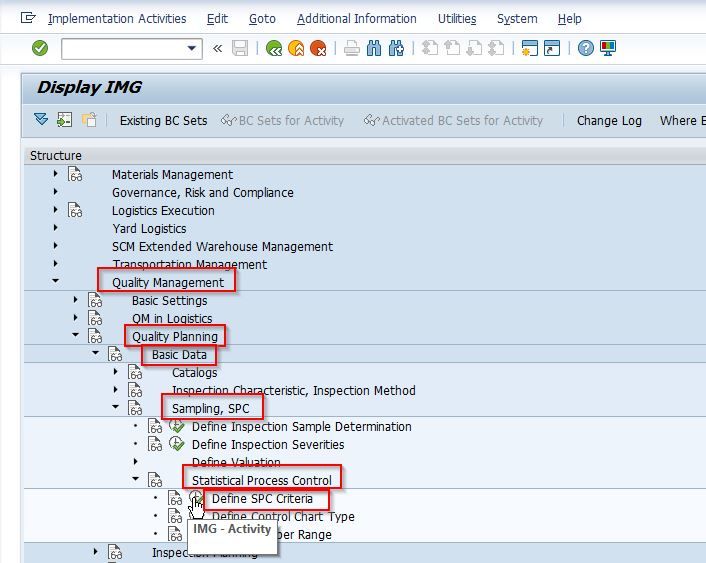The image size is (706, 563).
Task: Click the Last Page icon
Action: pyautogui.click(x=496, y=48)
